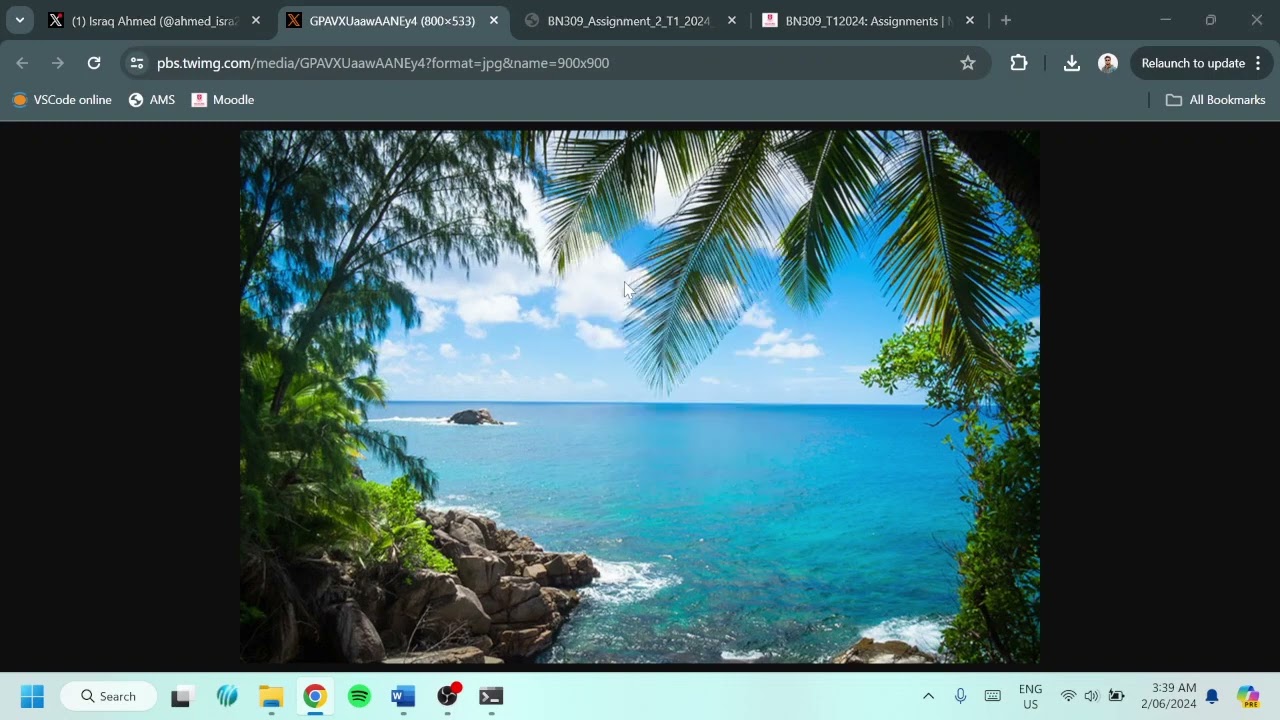Minimize the Chrome window
This screenshot has width=1280, height=720.
pyautogui.click(x=1165, y=20)
